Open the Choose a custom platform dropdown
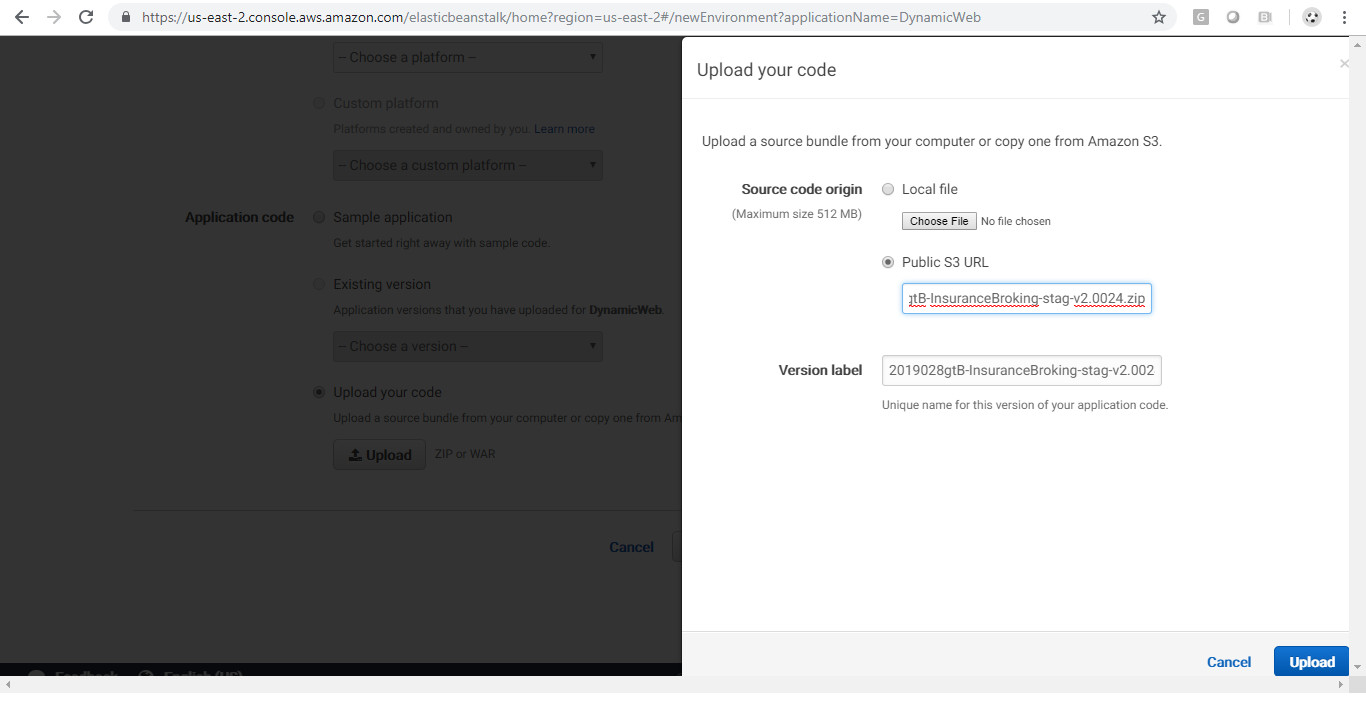 click(467, 165)
